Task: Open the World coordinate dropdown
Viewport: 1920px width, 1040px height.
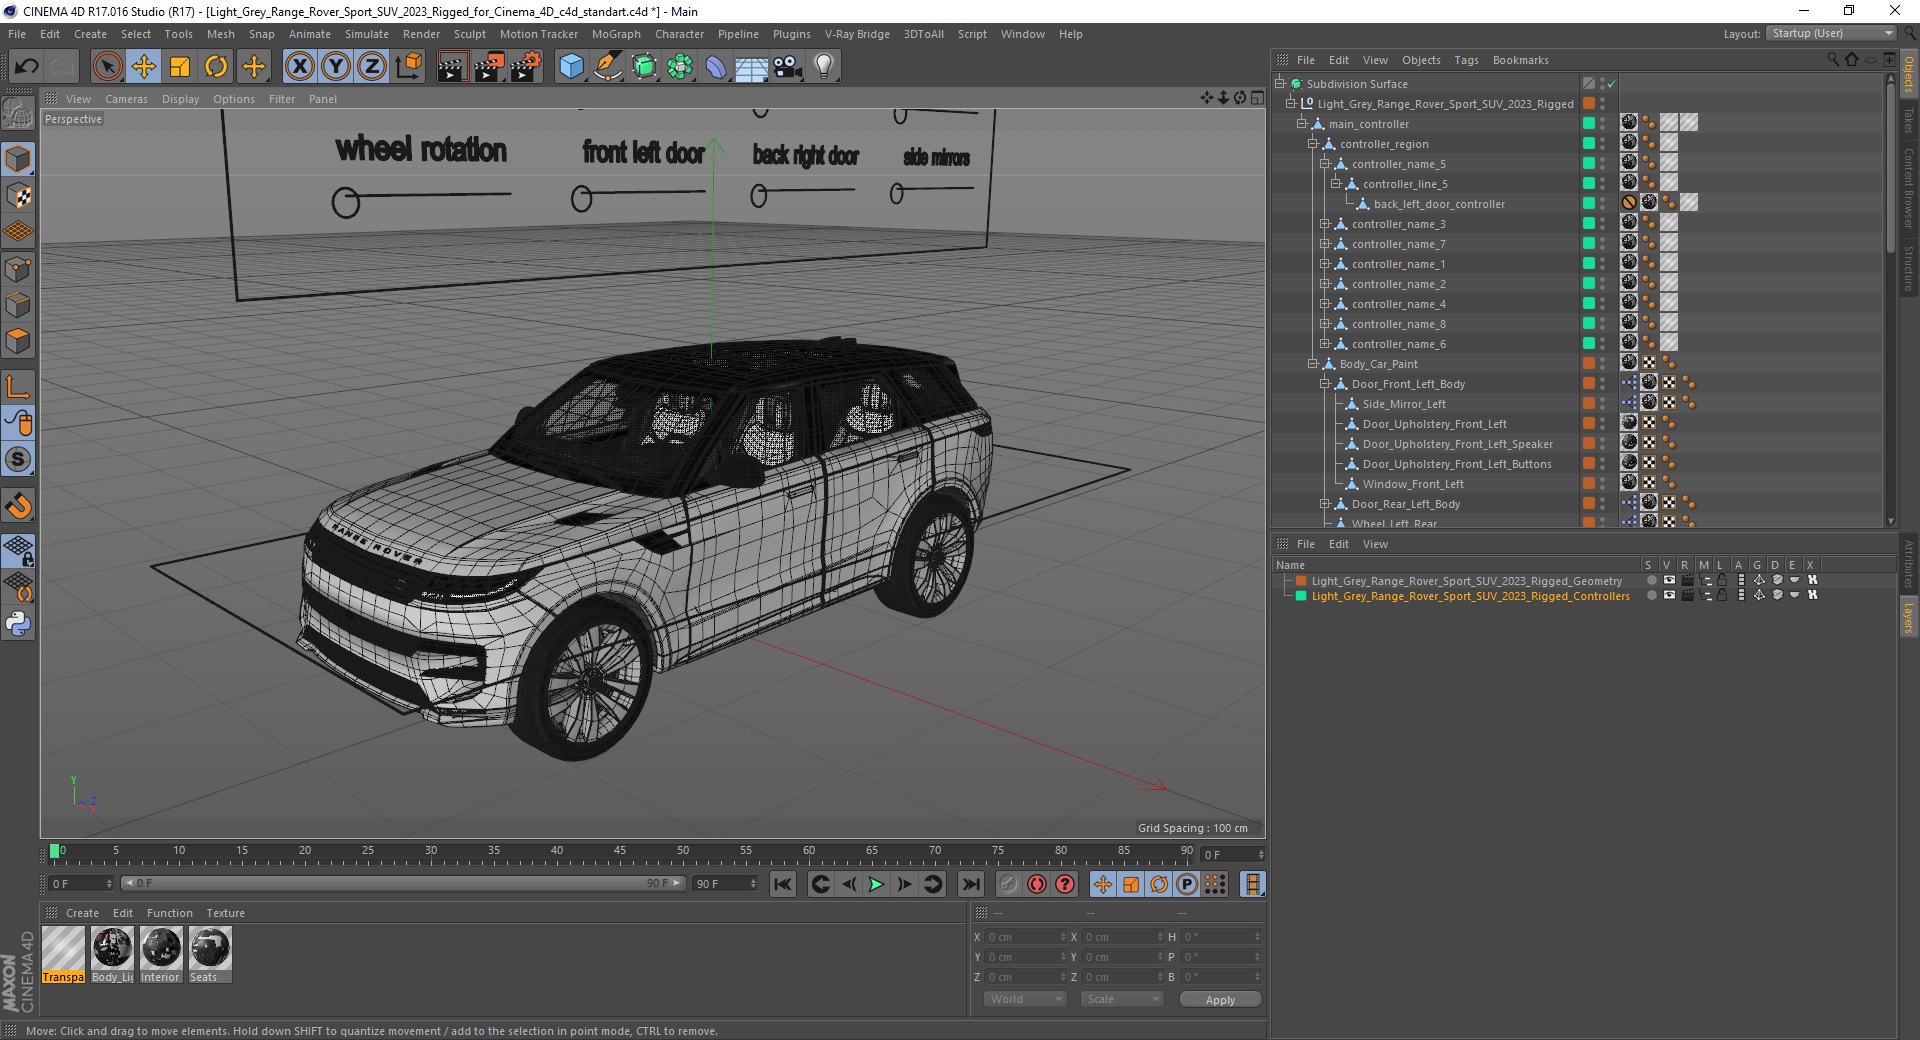Action: [x=1024, y=999]
